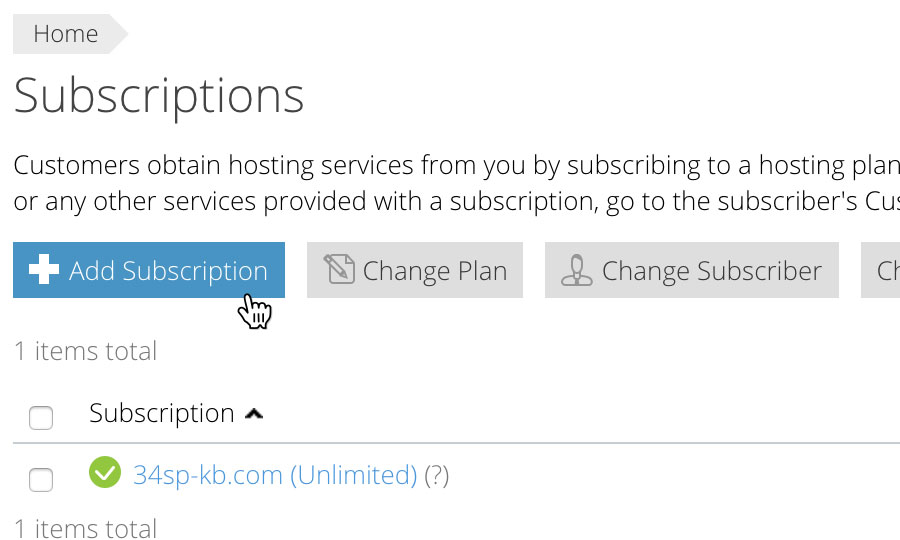Screen dimensions: 900x540
Task: Click the 'Customers obtain hosting services' description line
Action: coord(456,165)
